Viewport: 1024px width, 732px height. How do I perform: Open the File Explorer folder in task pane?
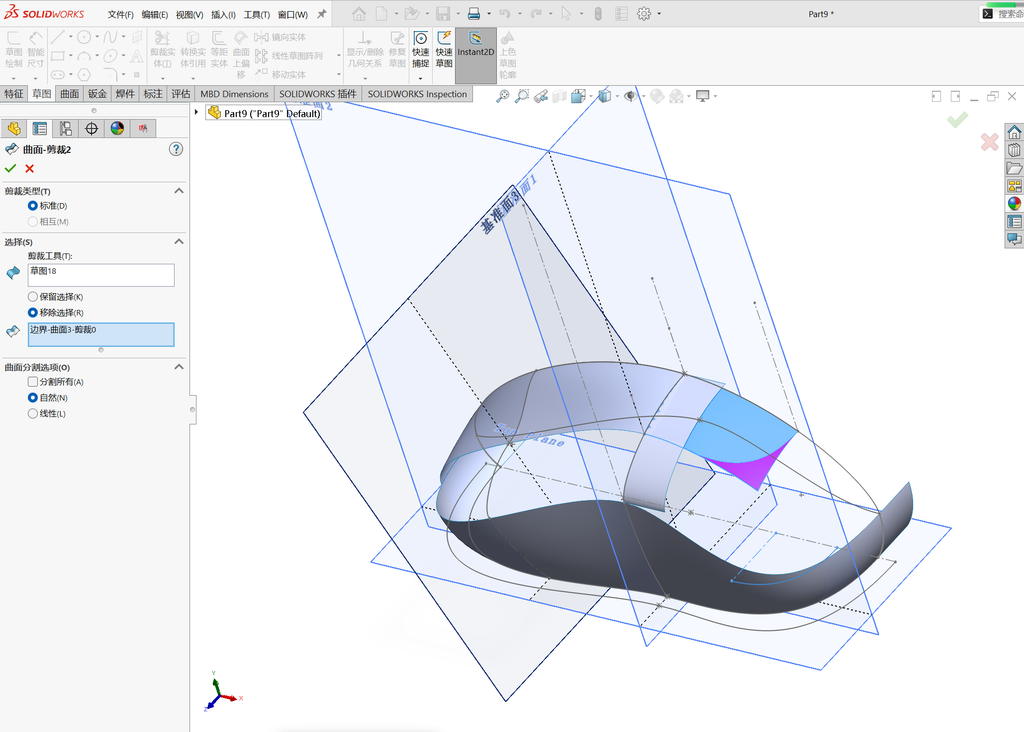pyautogui.click(x=1014, y=168)
